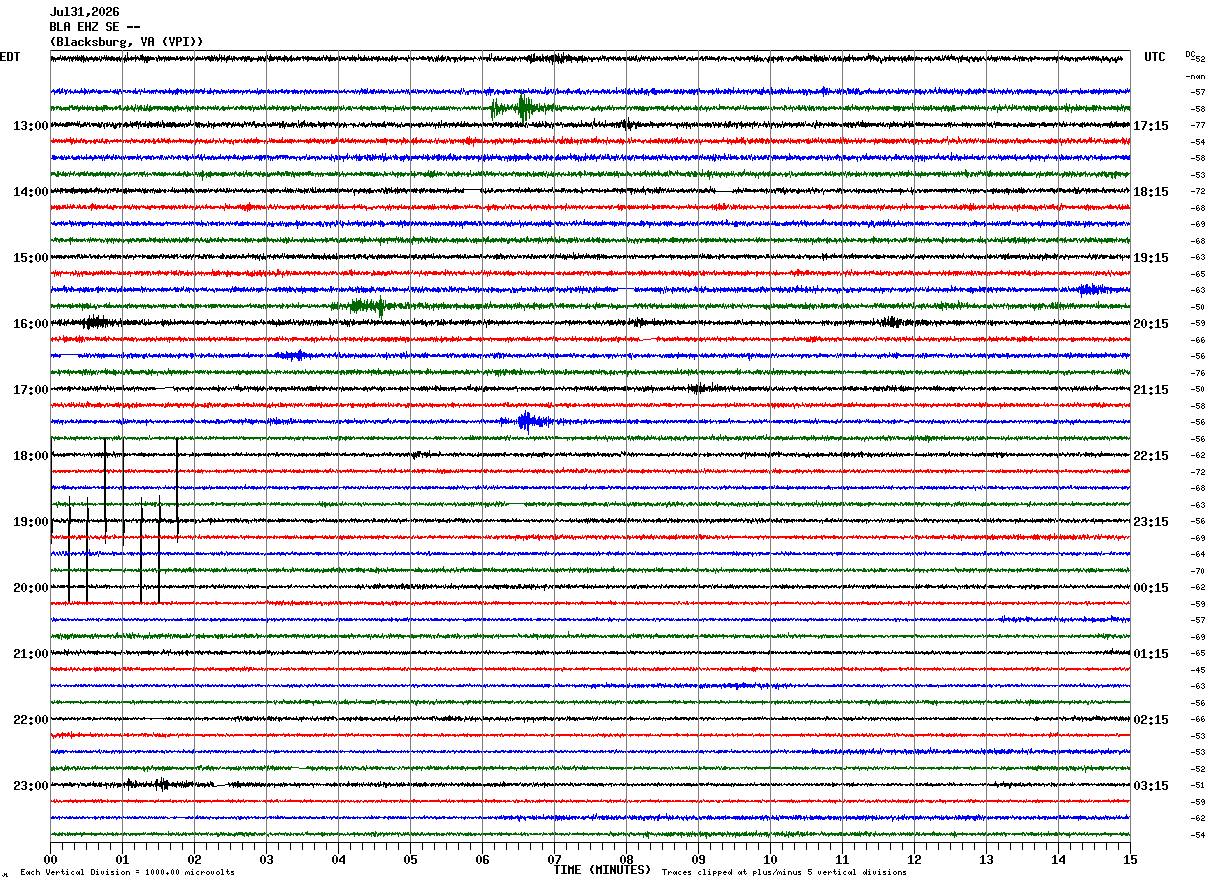The height and width of the screenshot is (886, 1210).
Task: Select the 20:00 EDT time label
Action: pyautogui.click(x=31, y=588)
